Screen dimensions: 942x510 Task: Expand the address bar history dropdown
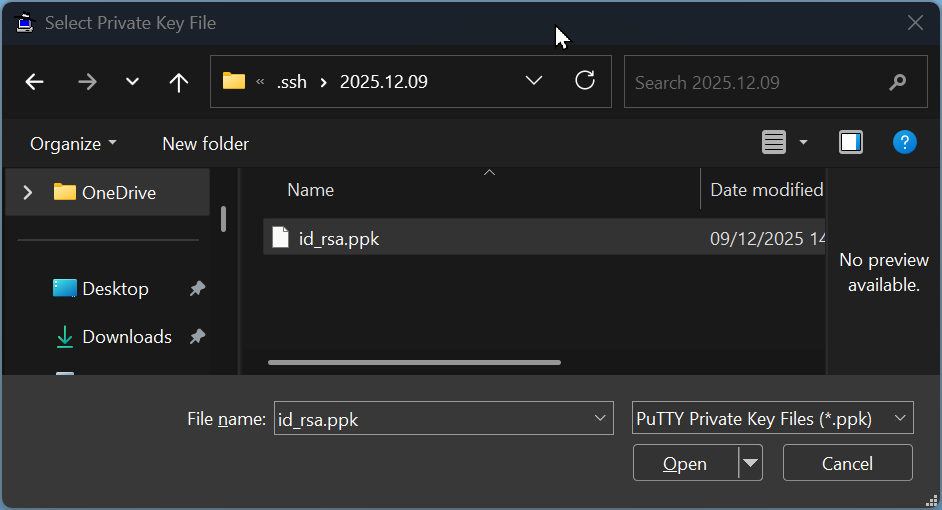(534, 81)
